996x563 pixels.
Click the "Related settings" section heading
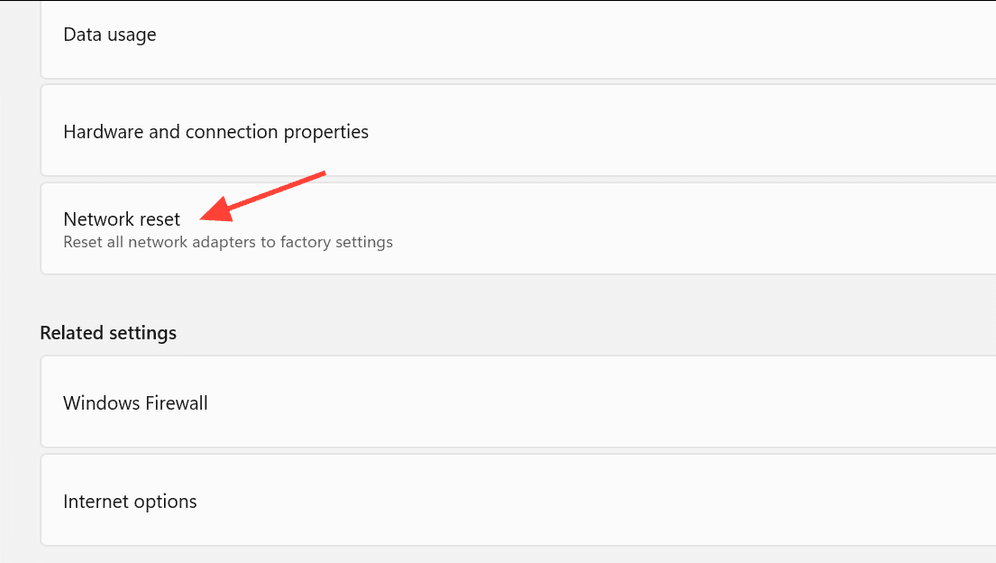(x=108, y=333)
